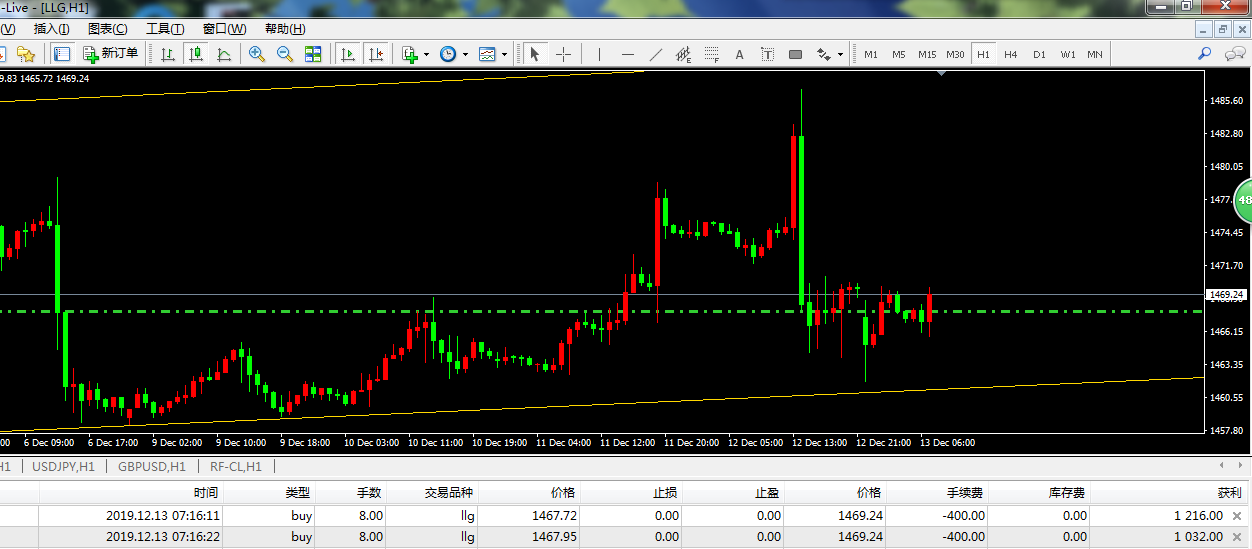Switch chart to line chart mode

[x=224, y=54]
